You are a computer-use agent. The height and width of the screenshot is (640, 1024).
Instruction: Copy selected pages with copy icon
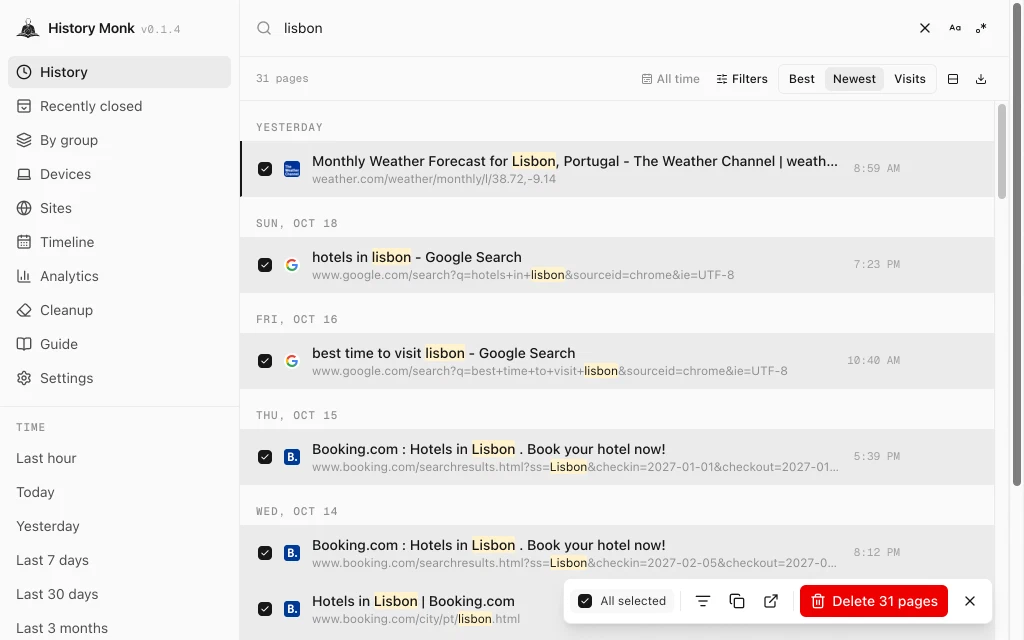tap(737, 601)
